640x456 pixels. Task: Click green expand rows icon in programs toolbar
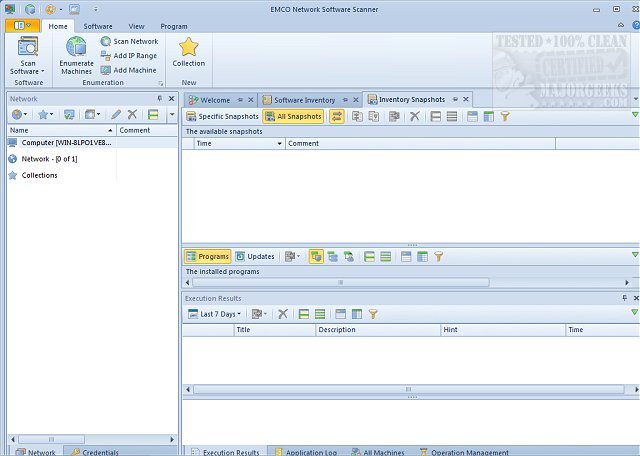tap(385, 256)
